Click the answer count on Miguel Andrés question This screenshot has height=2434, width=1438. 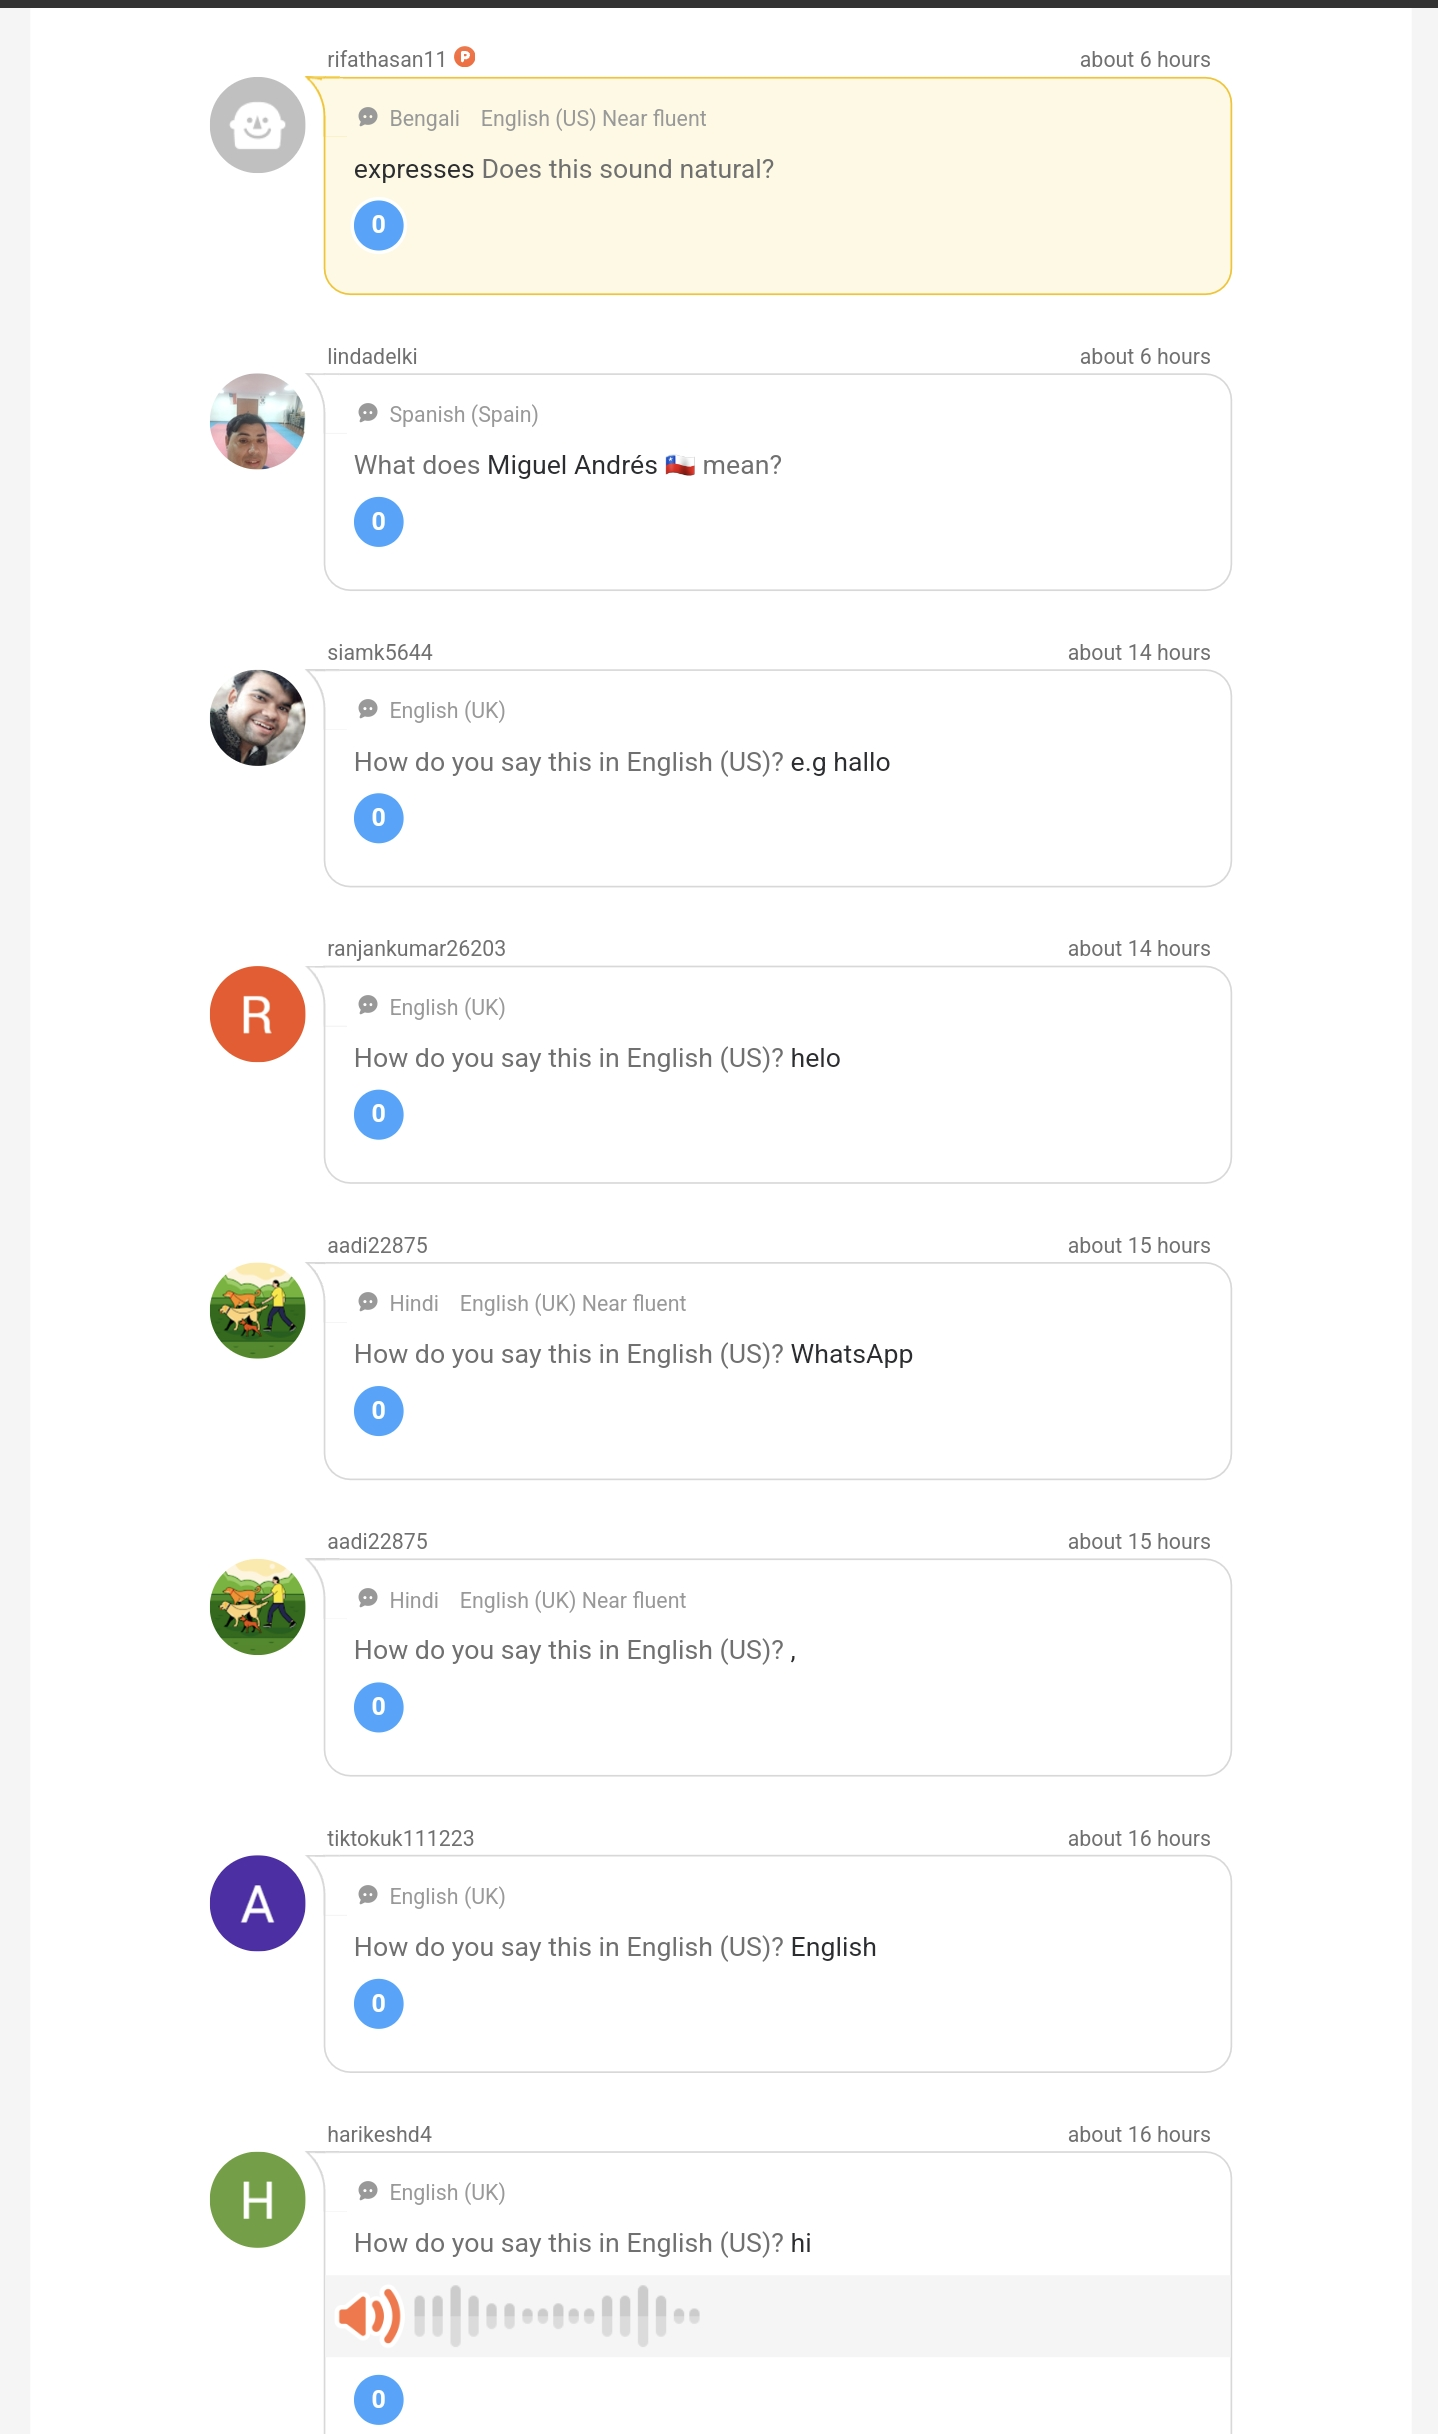[x=379, y=522]
